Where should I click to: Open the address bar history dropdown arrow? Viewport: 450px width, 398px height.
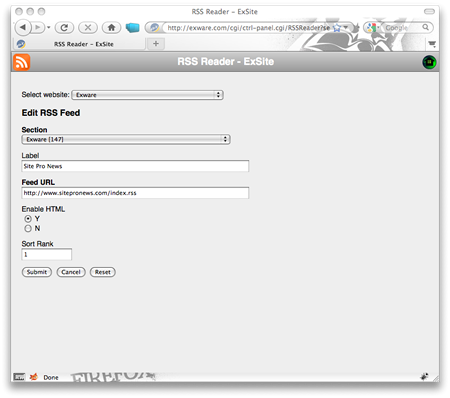pyautogui.click(x=346, y=27)
